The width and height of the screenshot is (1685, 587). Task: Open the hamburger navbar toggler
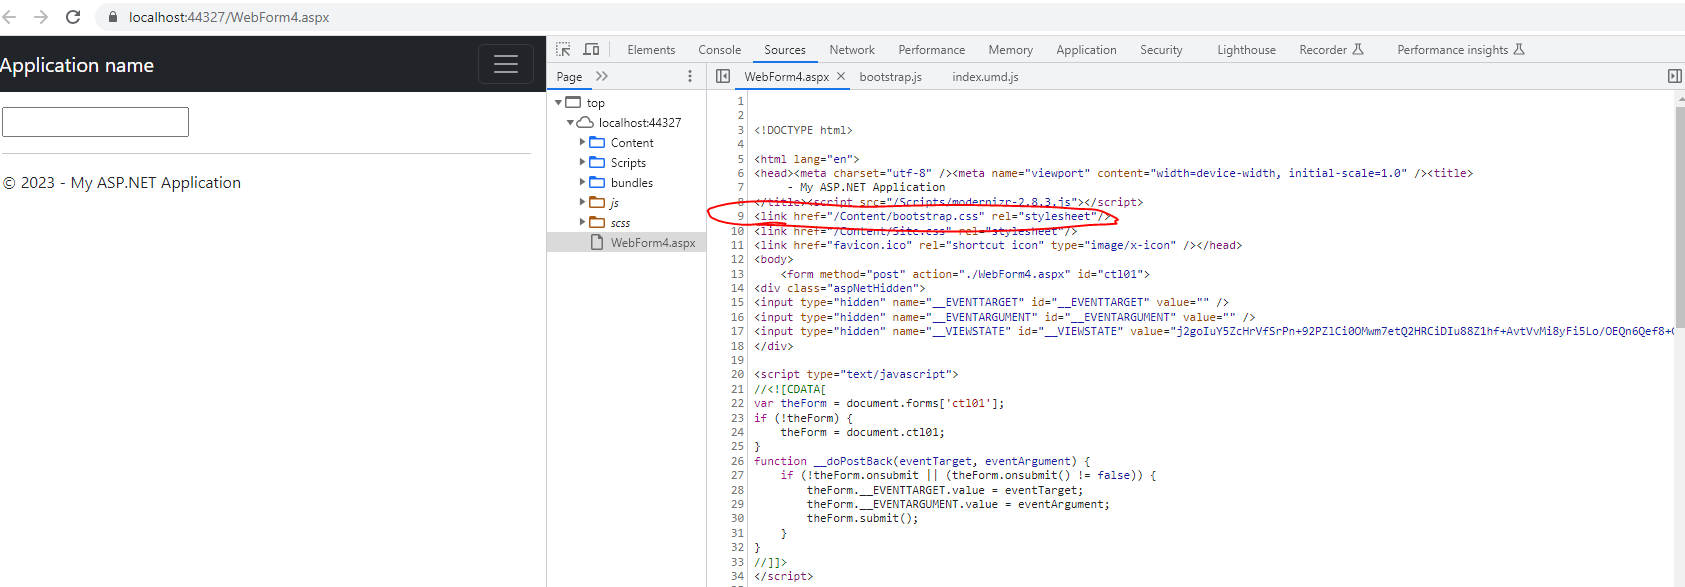506,64
